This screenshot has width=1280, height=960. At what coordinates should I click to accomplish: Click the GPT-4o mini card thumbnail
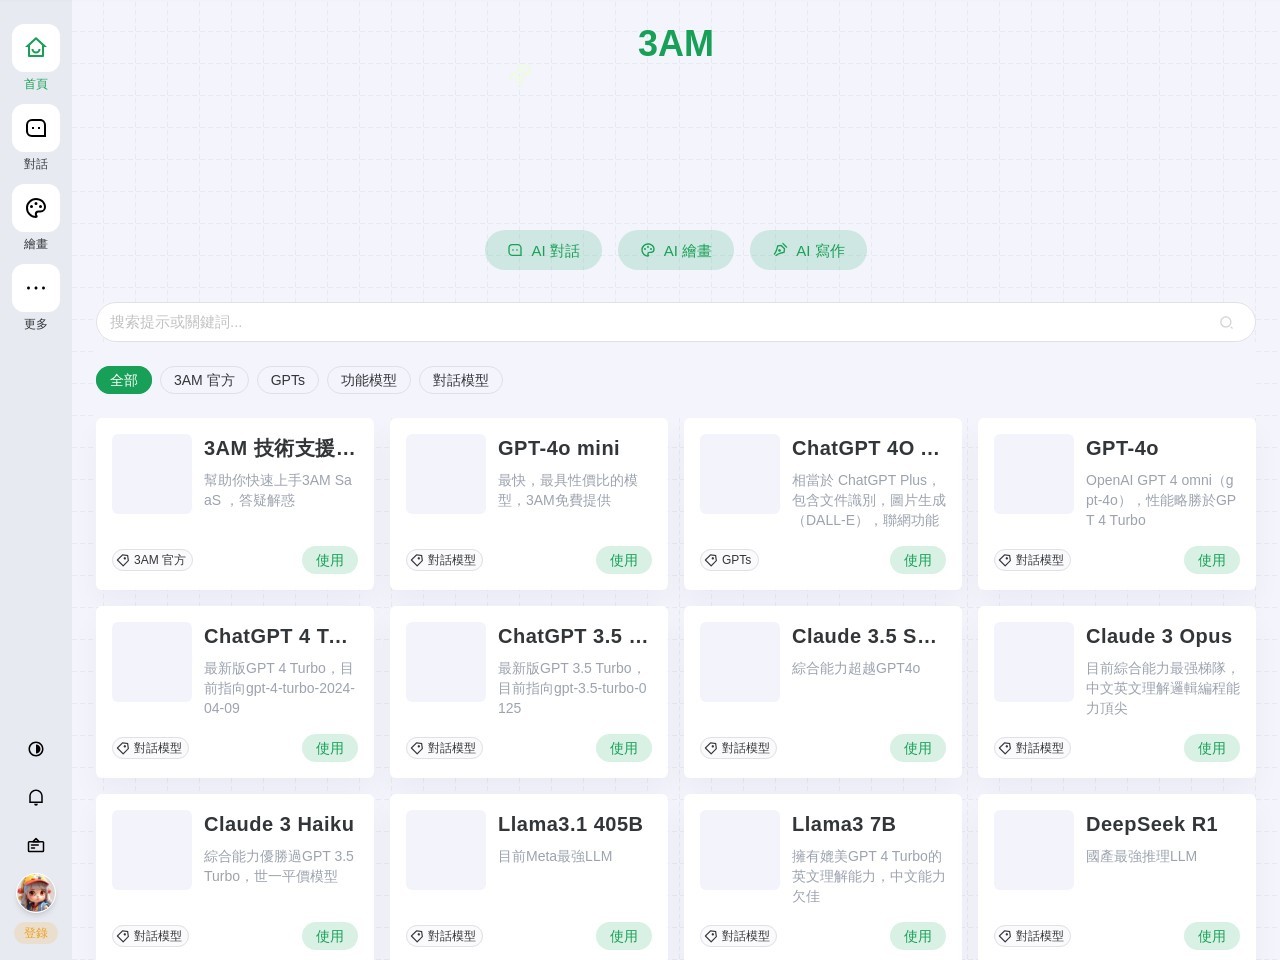tap(446, 474)
